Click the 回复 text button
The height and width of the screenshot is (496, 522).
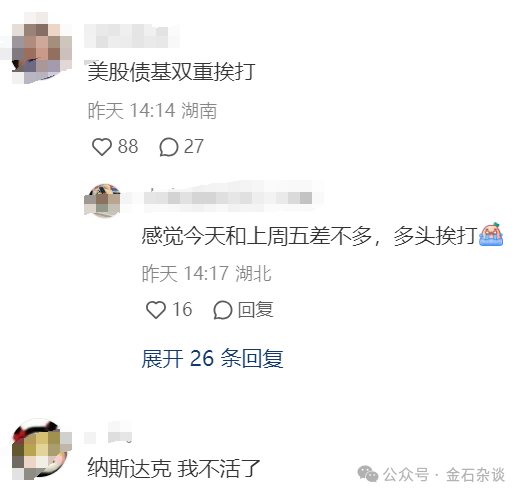[x=256, y=310]
